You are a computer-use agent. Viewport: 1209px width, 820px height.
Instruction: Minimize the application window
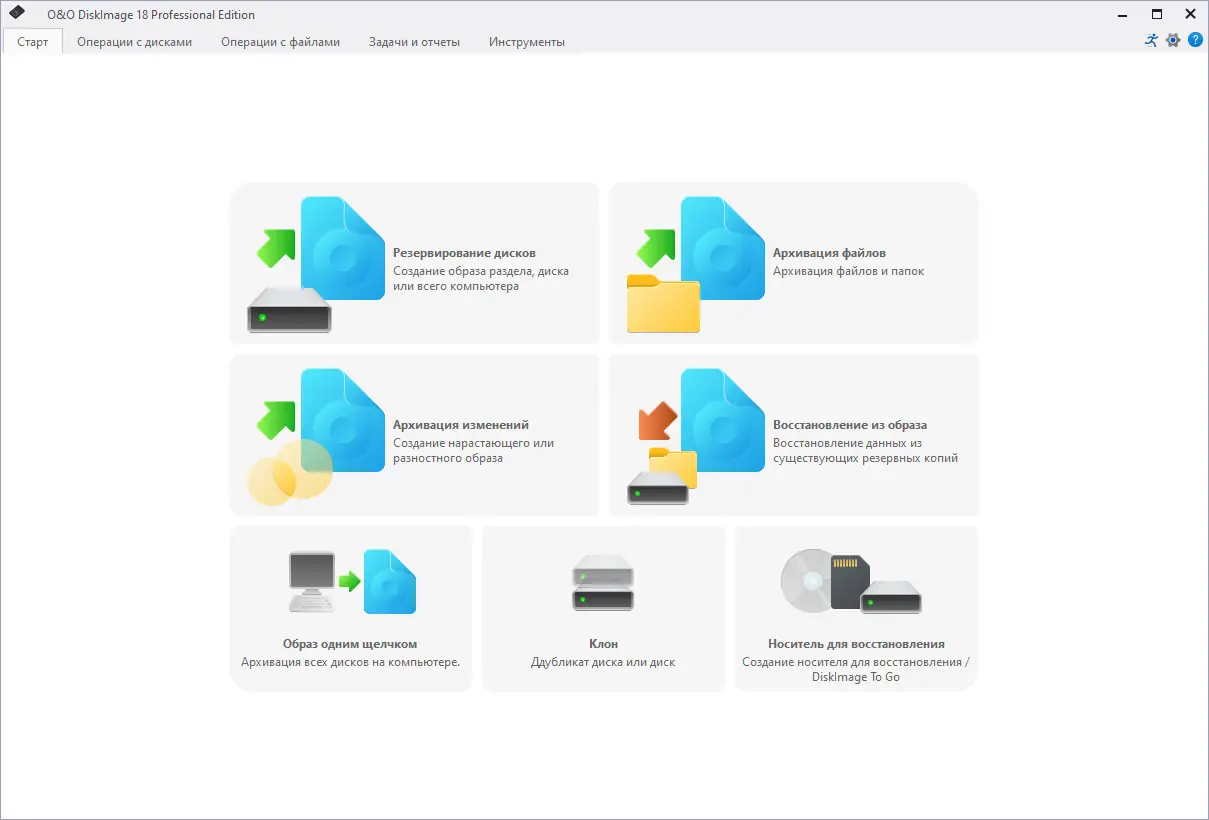click(1121, 14)
